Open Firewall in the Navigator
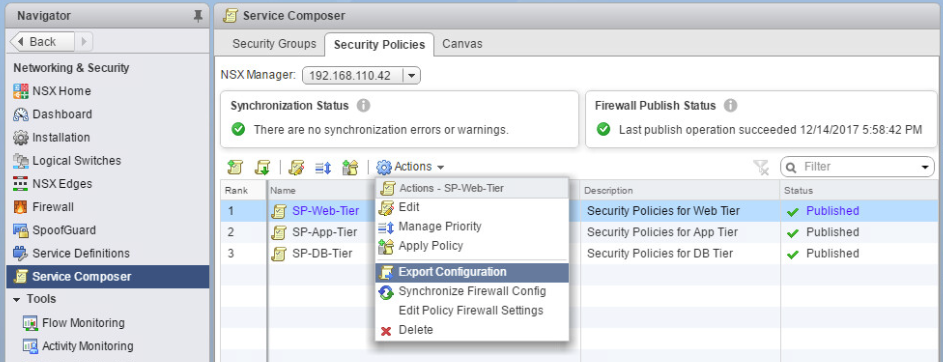The height and width of the screenshot is (362, 943). [x=53, y=207]
